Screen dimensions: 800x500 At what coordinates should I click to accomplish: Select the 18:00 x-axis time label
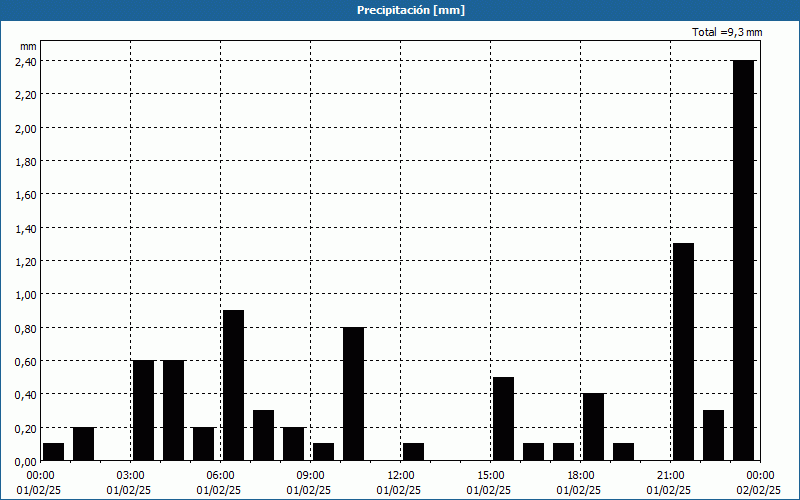coord(580,475)
